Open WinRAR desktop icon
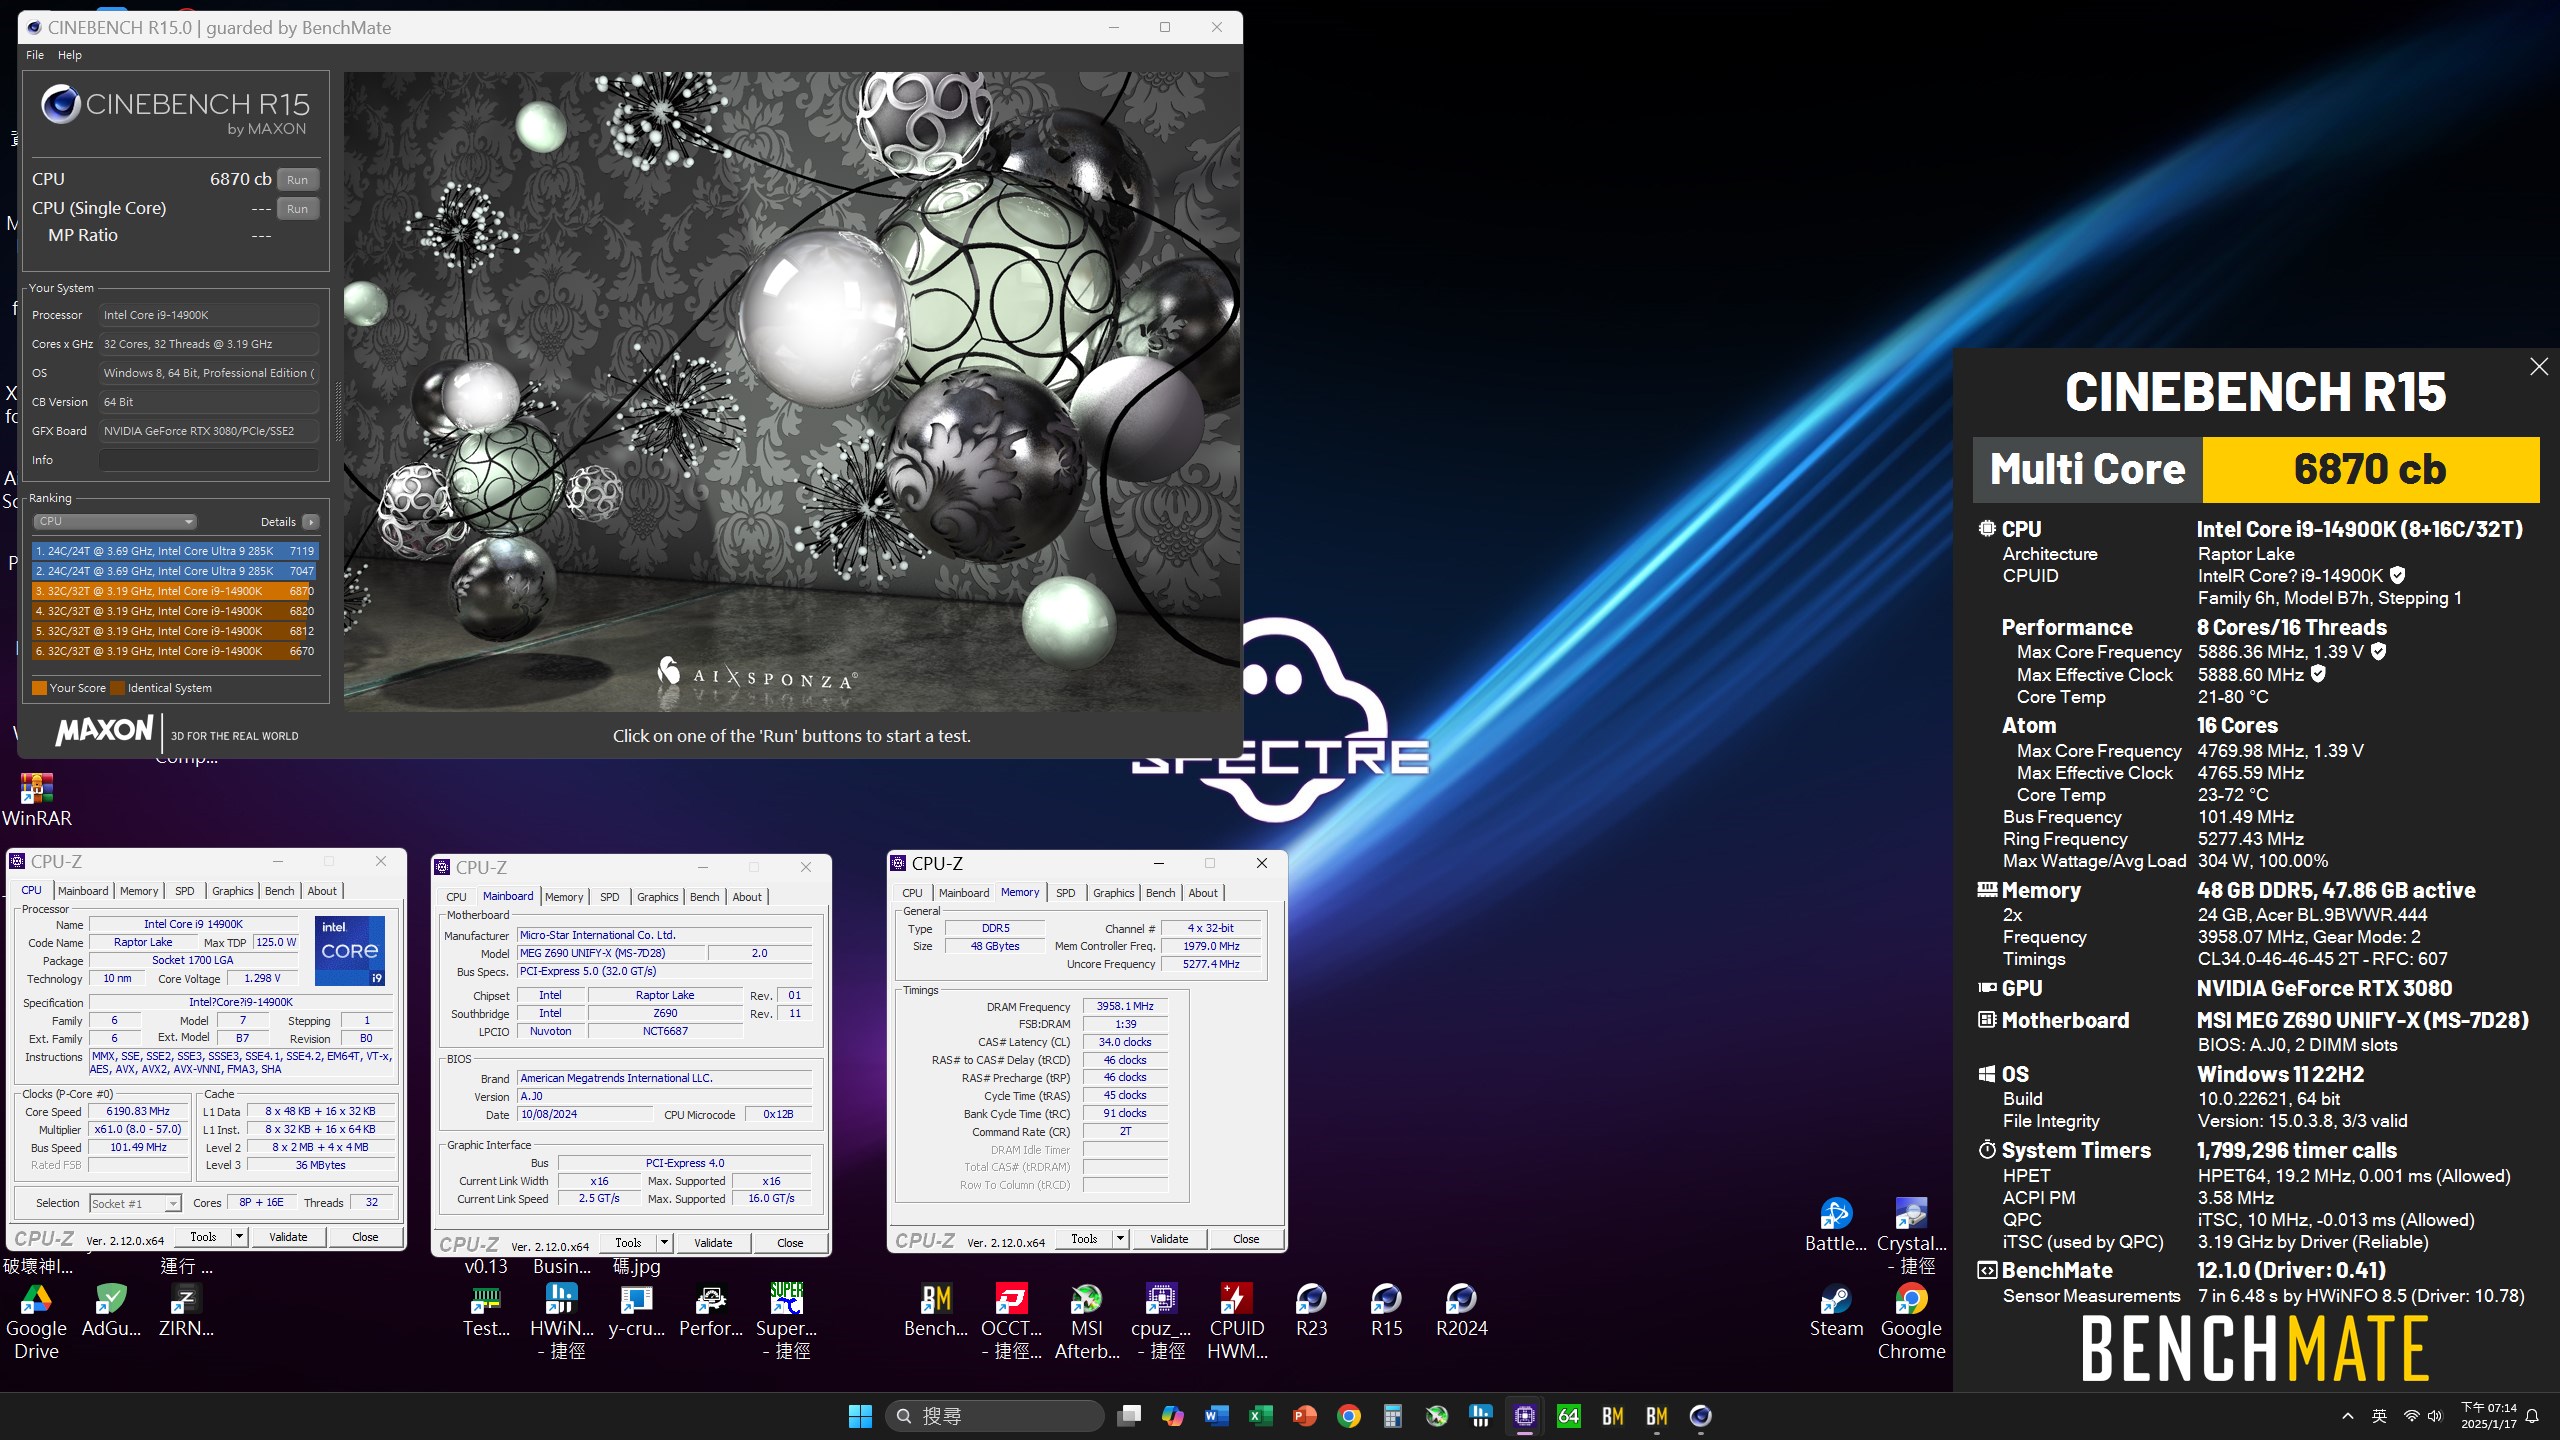Viewport: 2560px width, 1440px height. [37, 800]
